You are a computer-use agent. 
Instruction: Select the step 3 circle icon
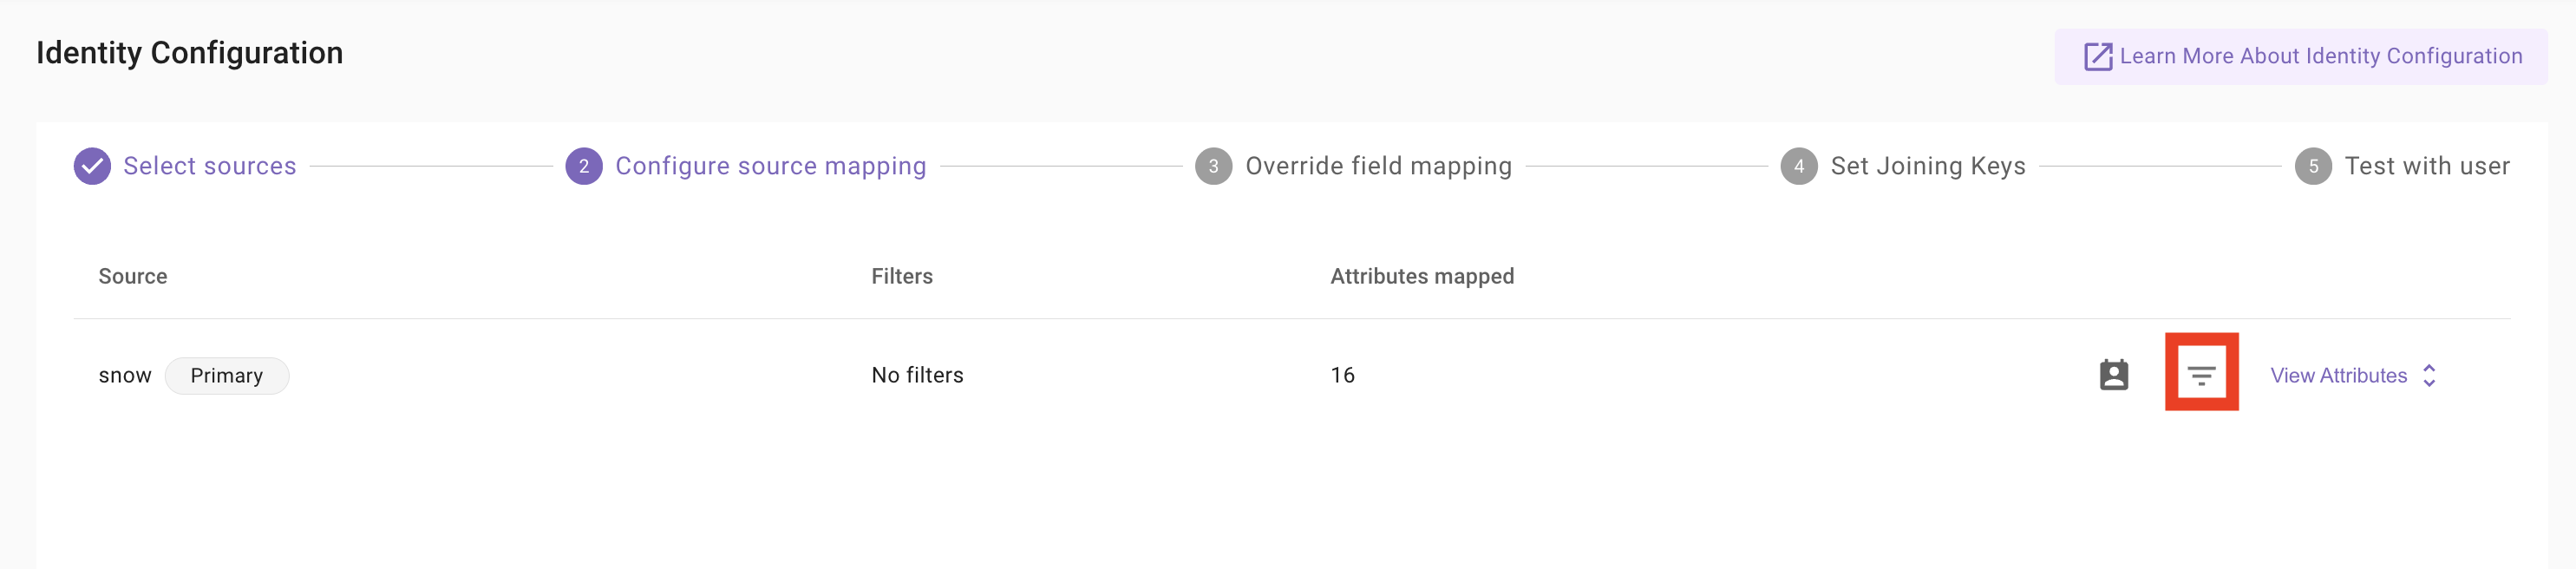pos(1213,166)
